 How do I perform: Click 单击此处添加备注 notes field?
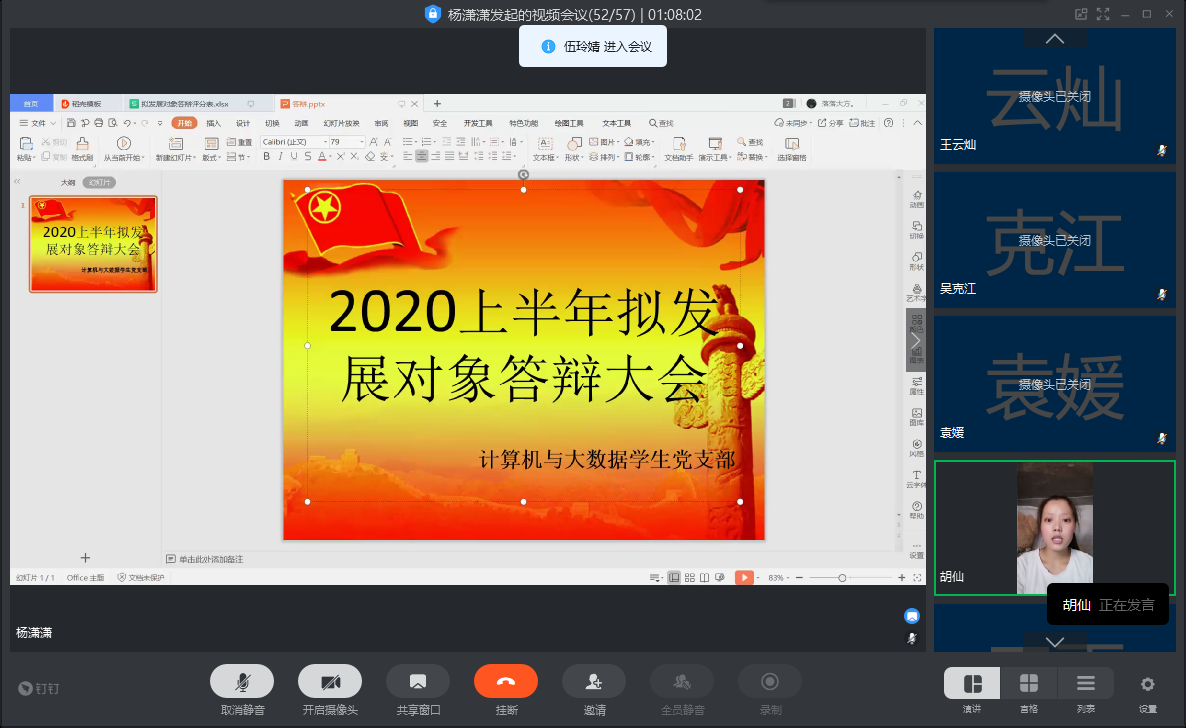[211, 559]
